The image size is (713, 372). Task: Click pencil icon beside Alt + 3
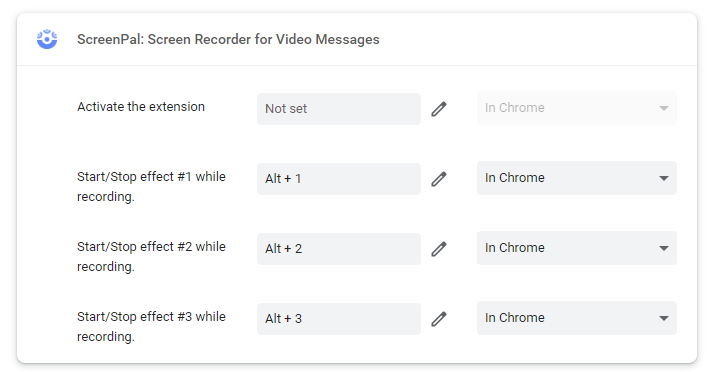(439, 319)
